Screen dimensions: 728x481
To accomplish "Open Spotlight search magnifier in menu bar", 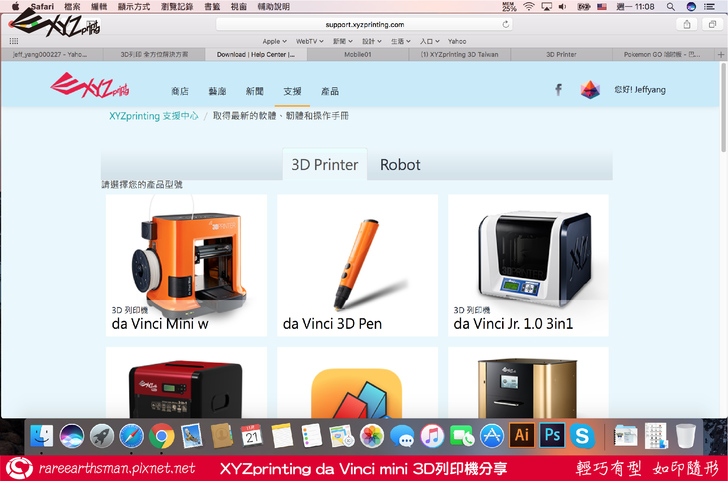I will point(670,6).
